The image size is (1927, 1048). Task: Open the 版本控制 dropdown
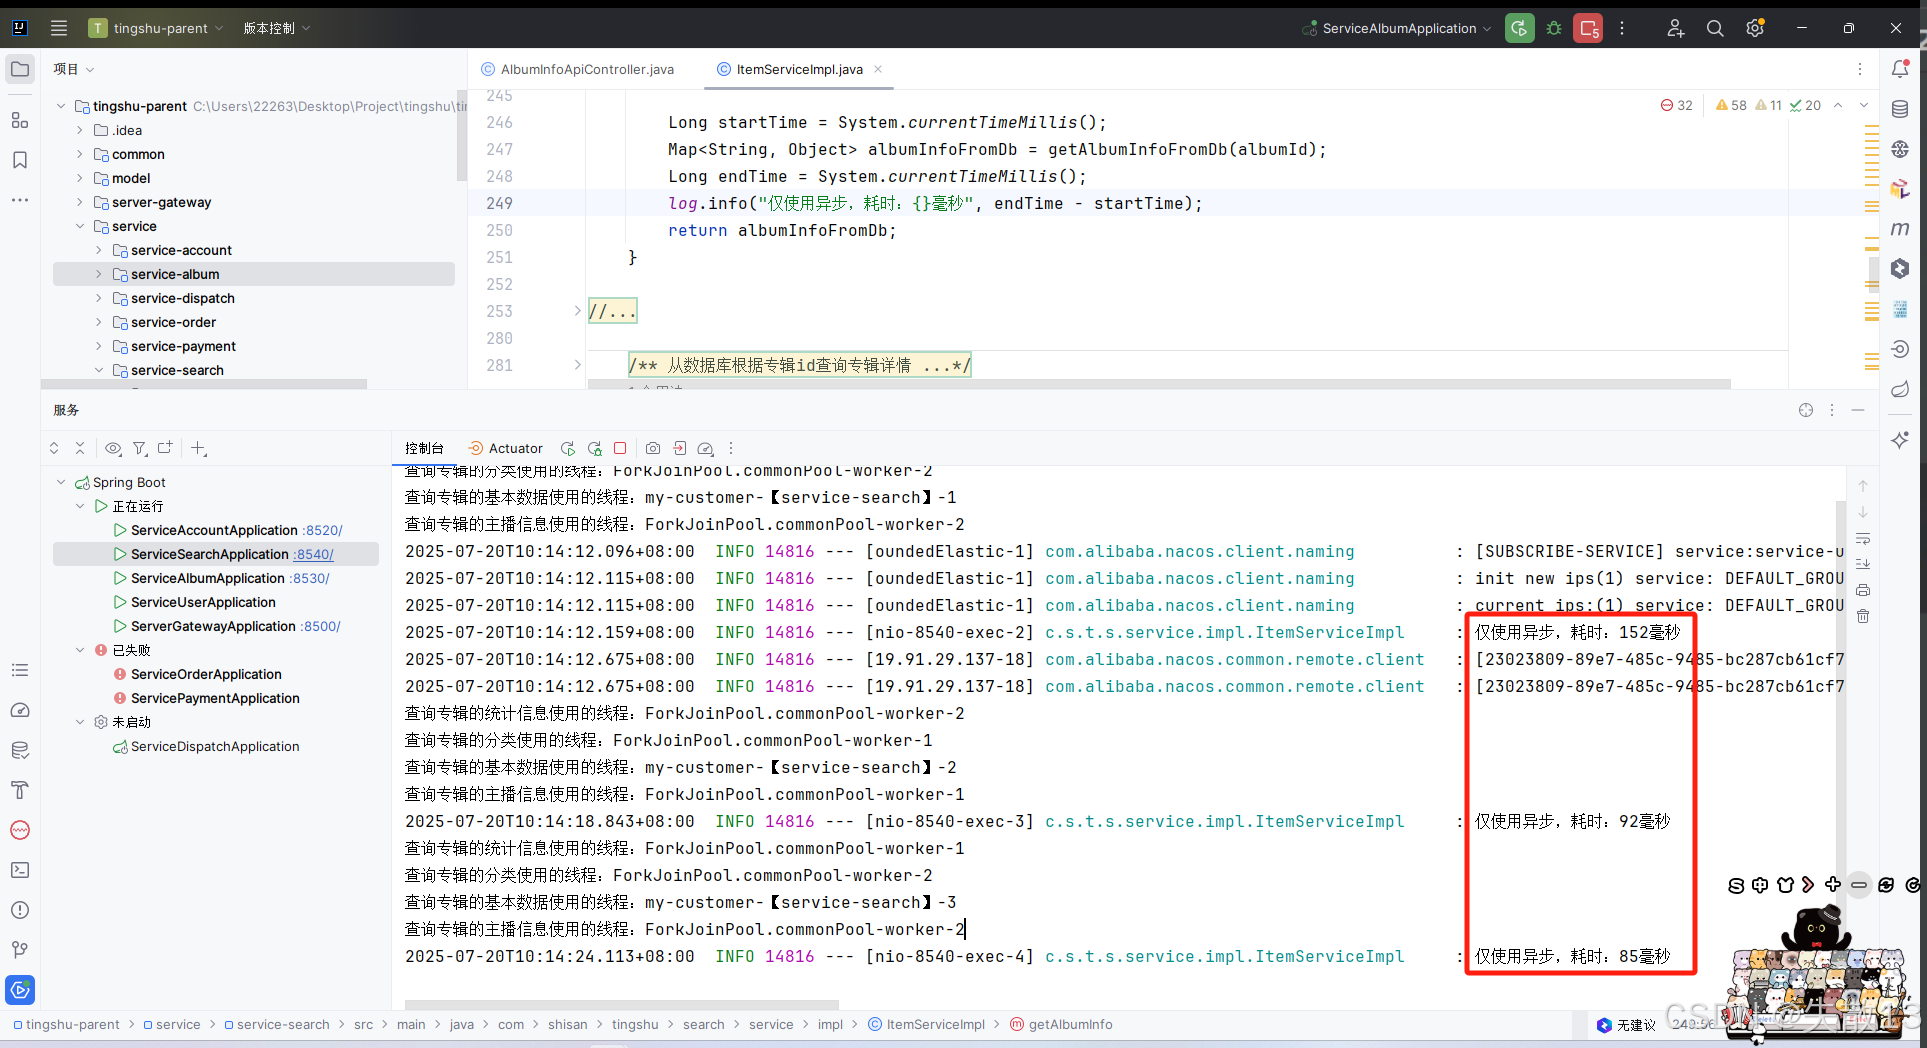[277, 28]
